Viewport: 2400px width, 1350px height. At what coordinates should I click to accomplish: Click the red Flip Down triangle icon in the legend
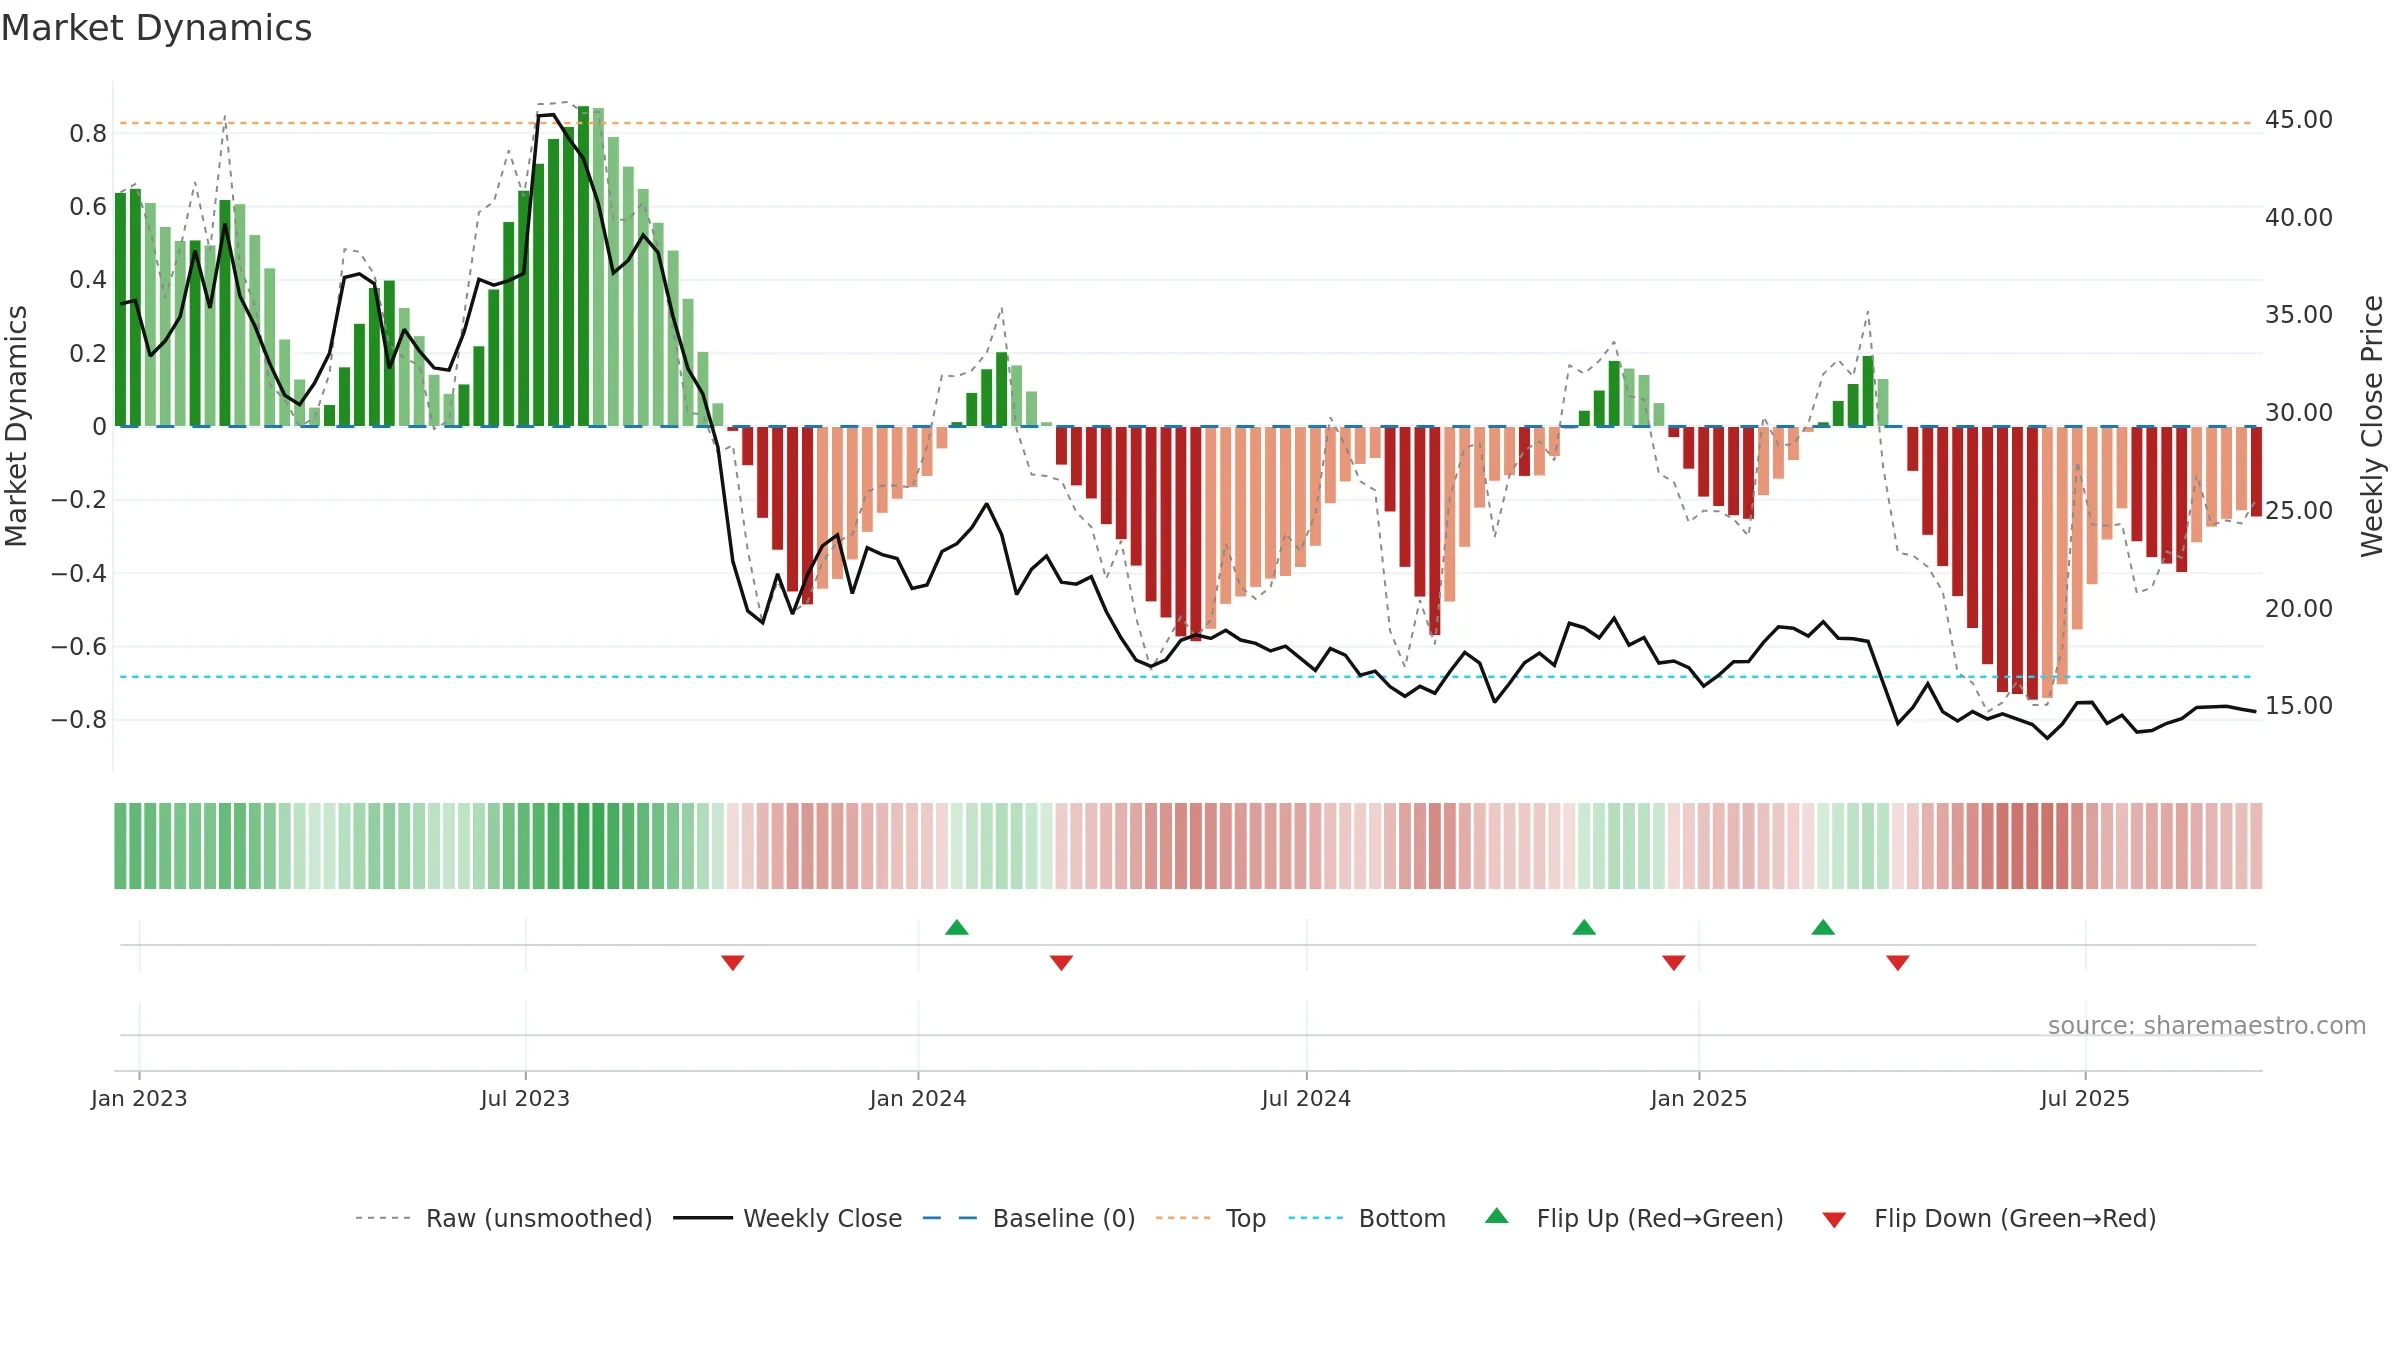1834,1220
